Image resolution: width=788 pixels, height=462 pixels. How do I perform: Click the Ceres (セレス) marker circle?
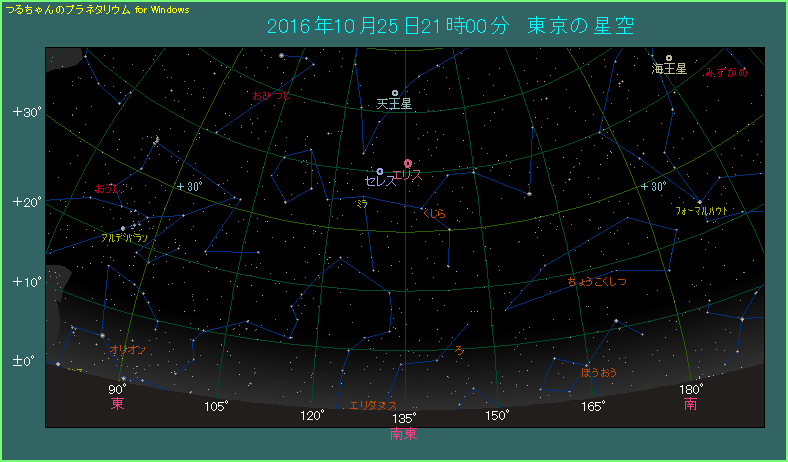[x=380, y=171]
